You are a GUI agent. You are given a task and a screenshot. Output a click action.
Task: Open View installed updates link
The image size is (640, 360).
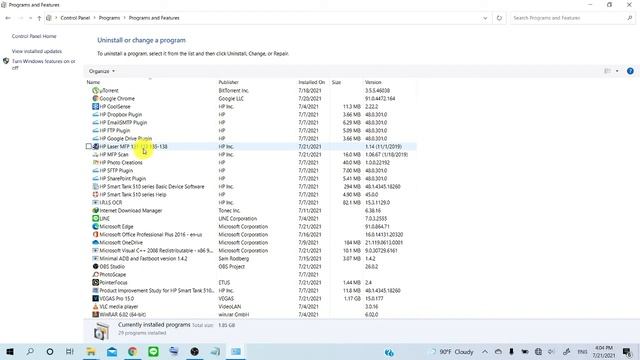click(x=37, y=51)
